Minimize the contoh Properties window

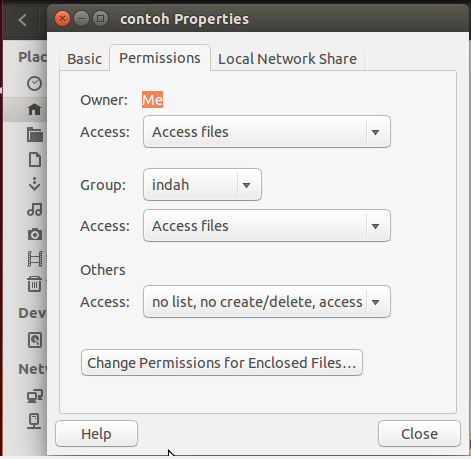tap(81, 19)
